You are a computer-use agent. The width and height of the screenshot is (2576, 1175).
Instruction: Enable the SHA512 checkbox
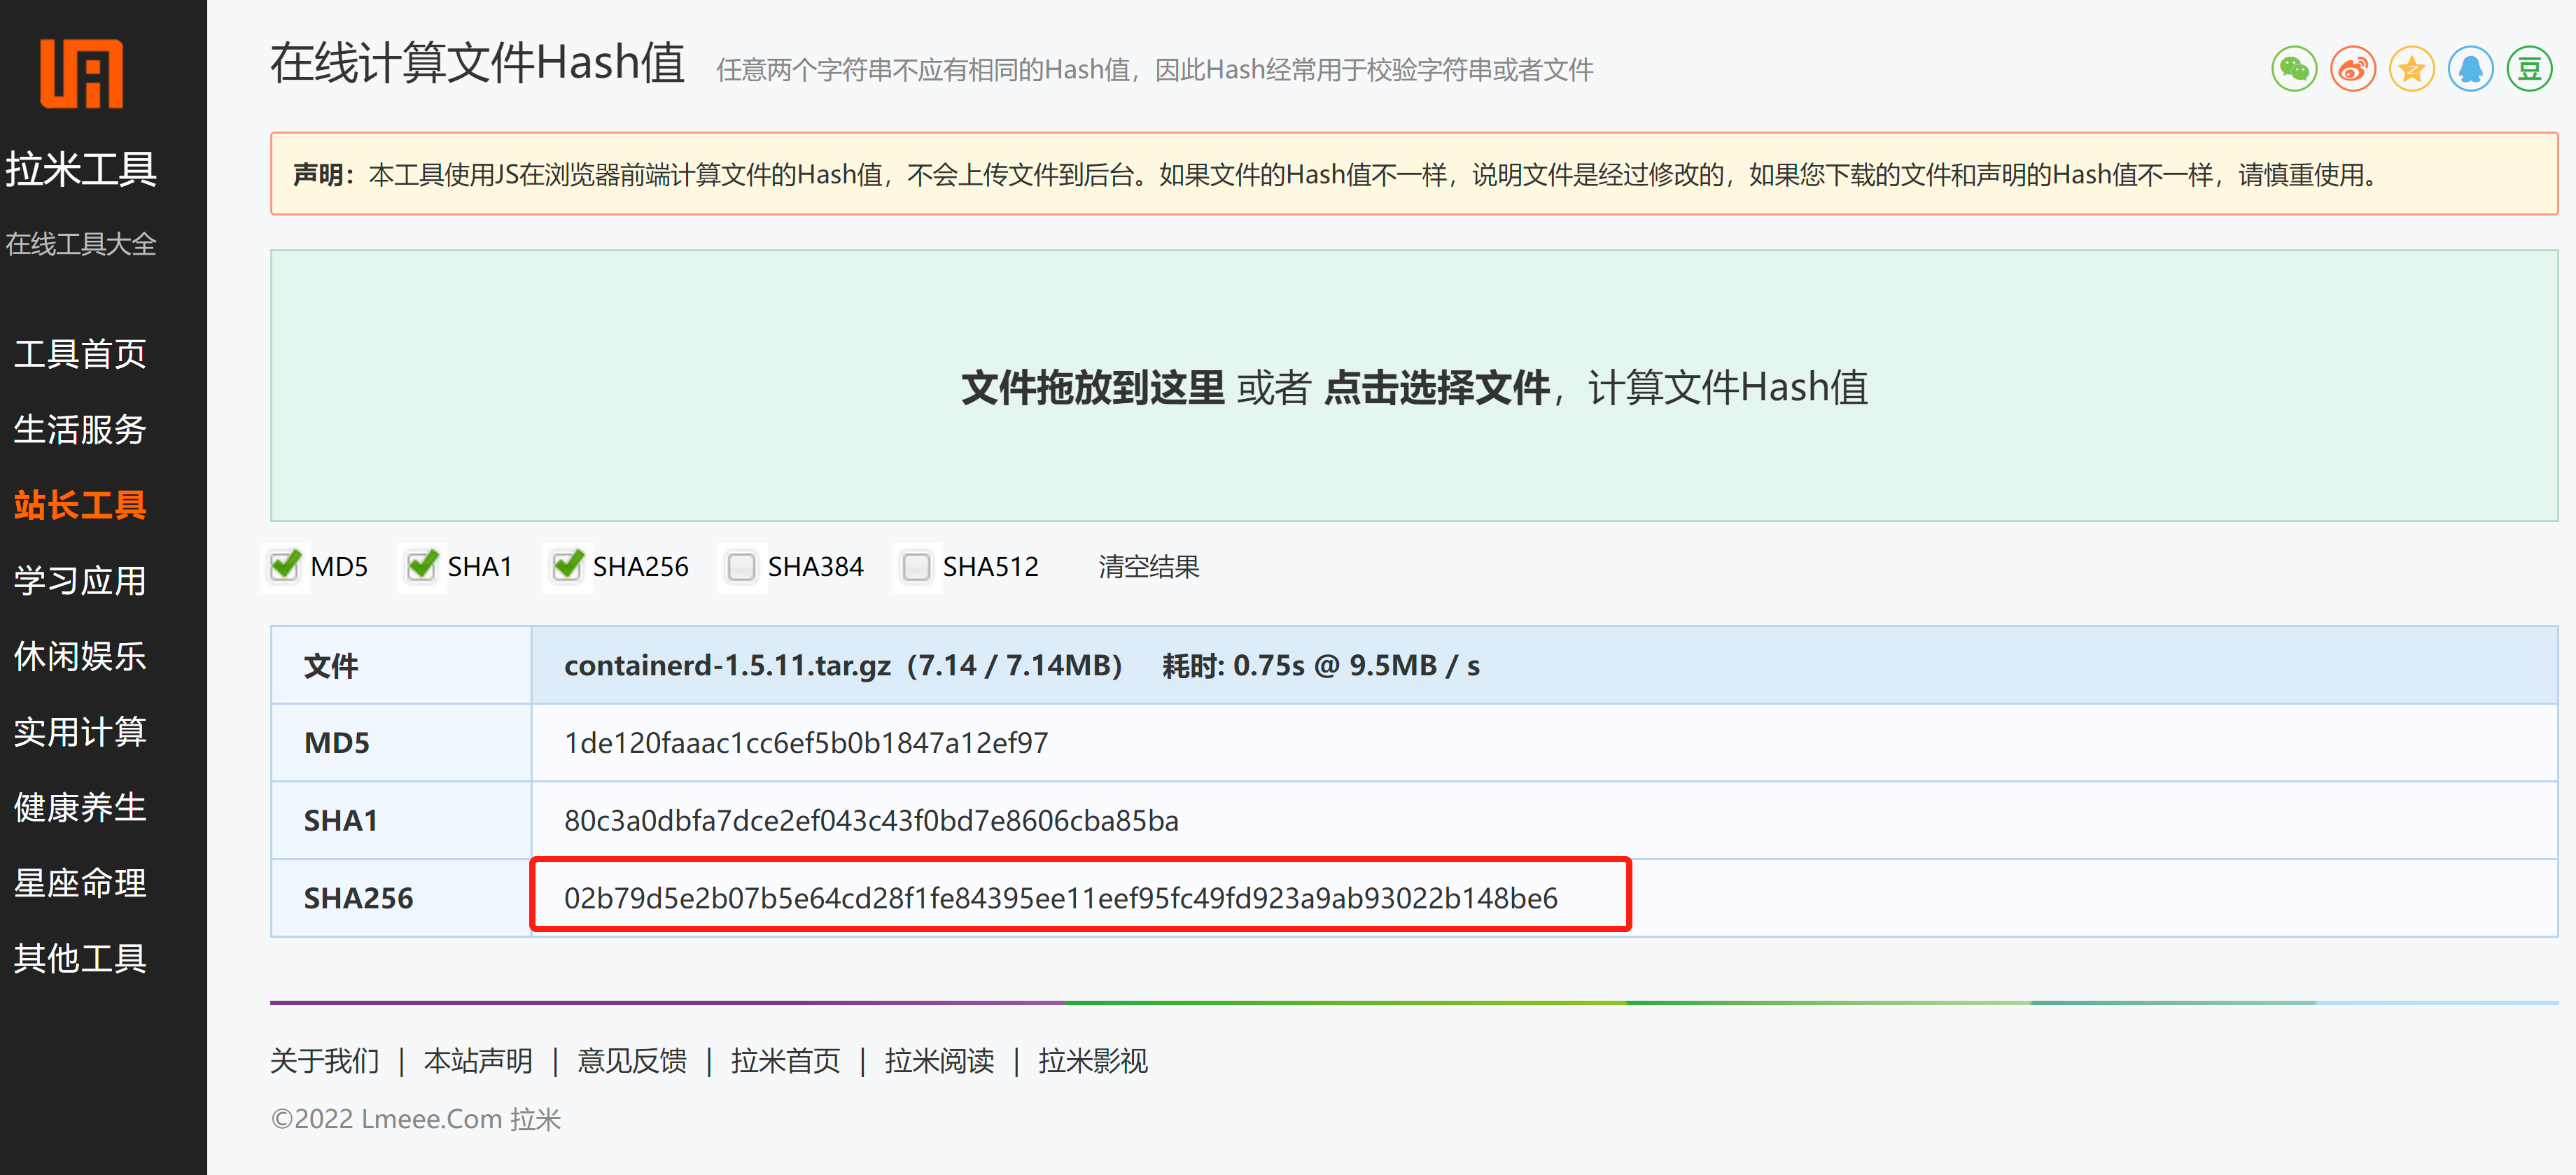(916, 567)
